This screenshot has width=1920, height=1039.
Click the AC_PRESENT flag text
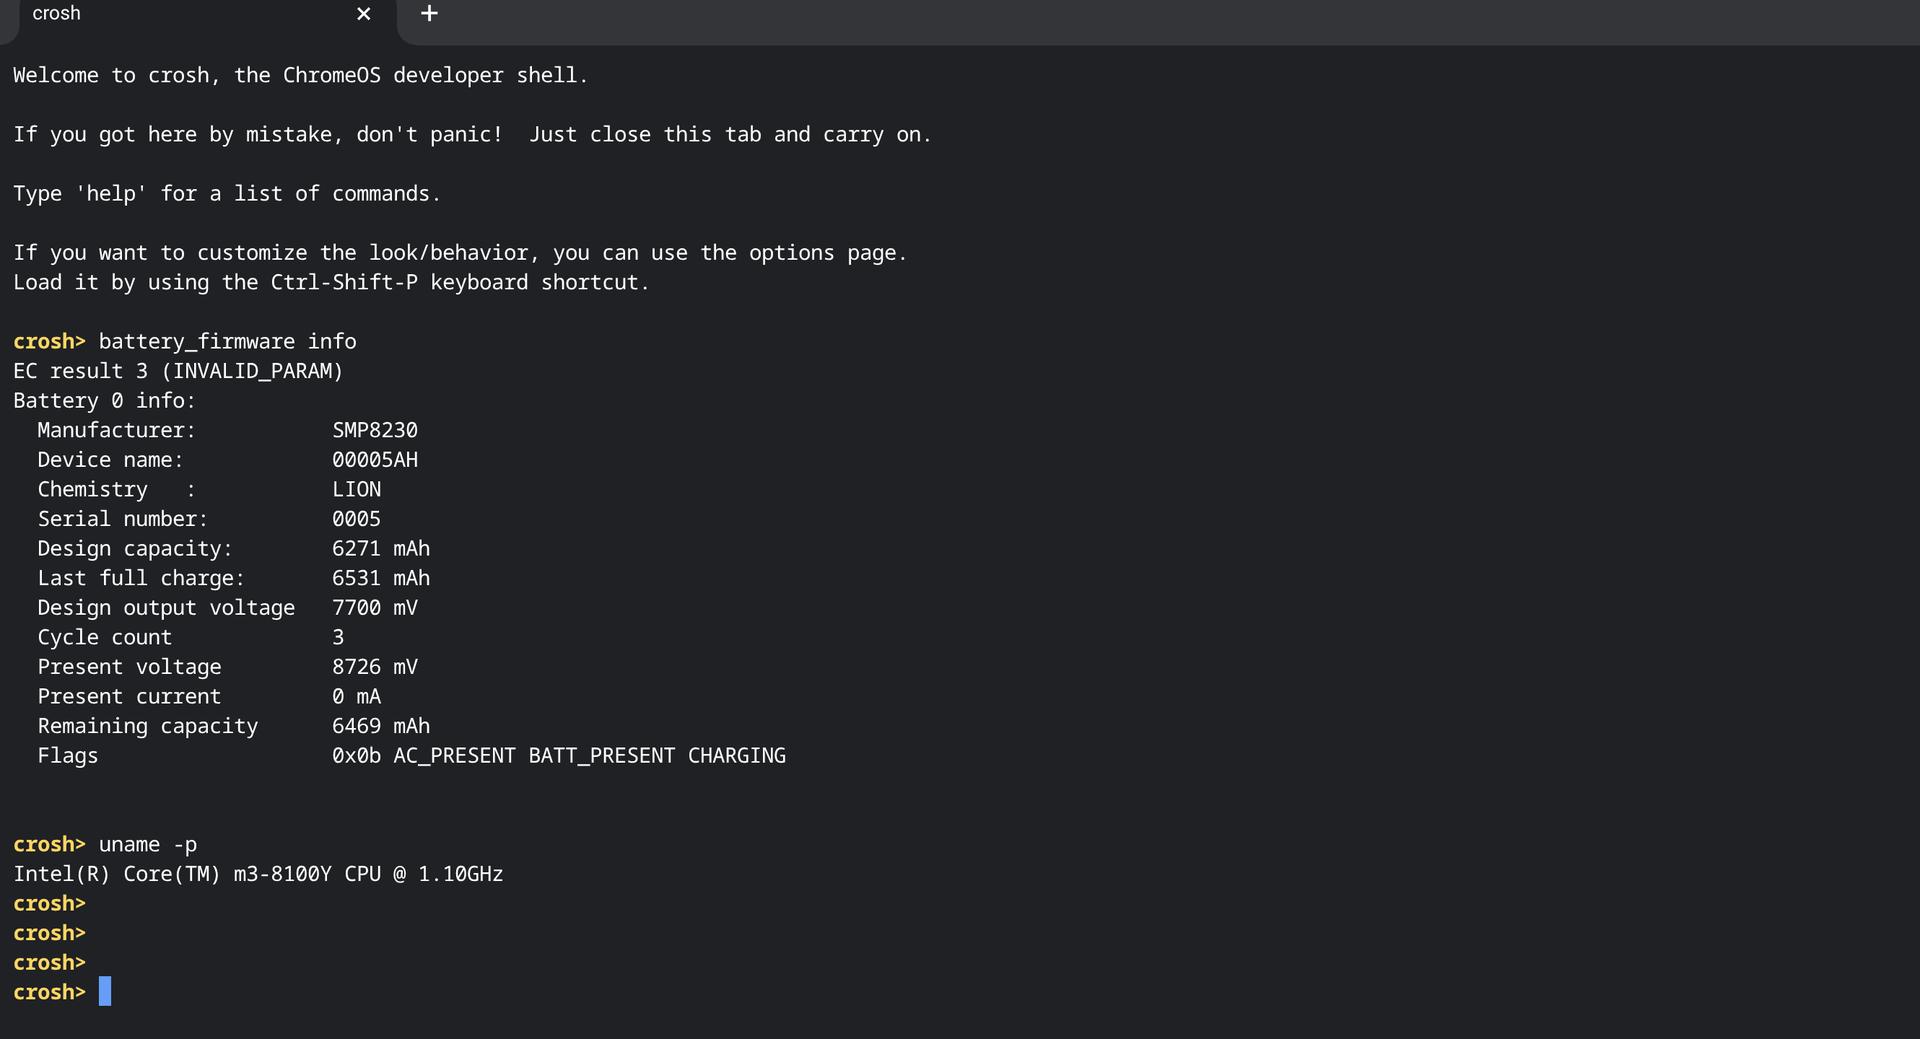coord(454,756)
